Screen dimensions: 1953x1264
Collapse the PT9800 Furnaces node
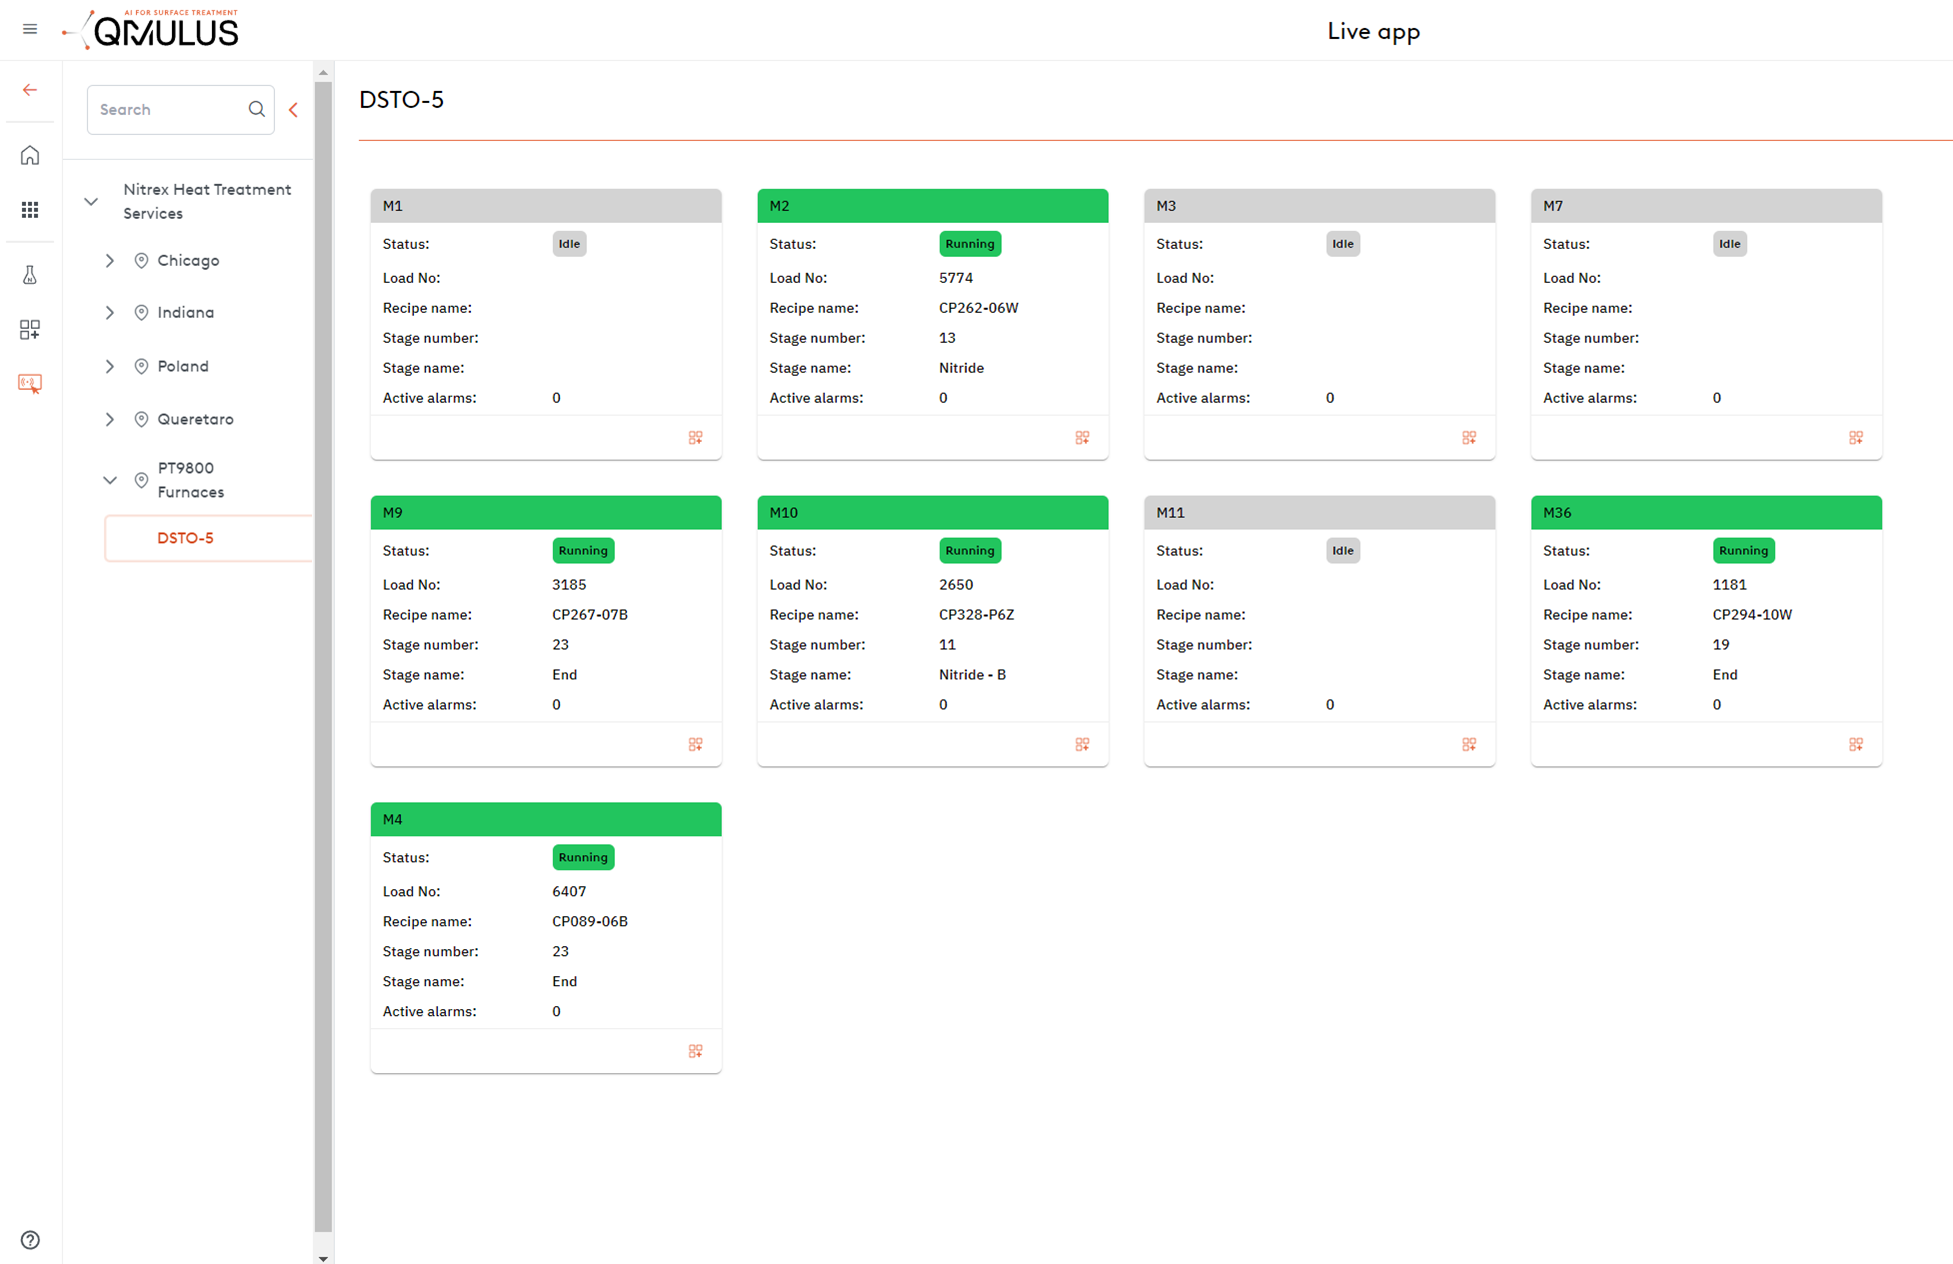tap(110, 480)
